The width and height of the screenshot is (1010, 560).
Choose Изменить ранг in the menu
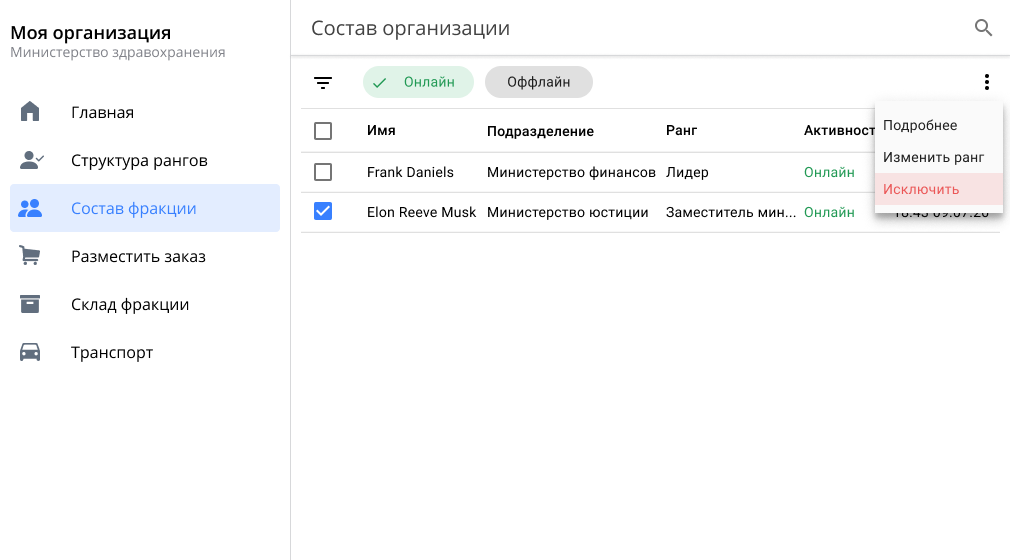coord(933,157)
